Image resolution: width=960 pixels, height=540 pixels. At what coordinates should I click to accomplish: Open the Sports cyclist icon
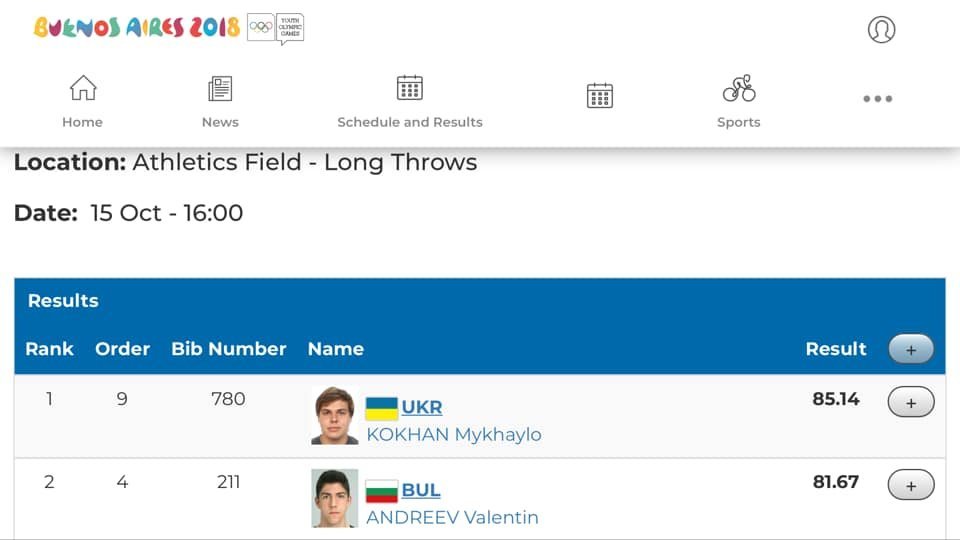pos(739,88)
